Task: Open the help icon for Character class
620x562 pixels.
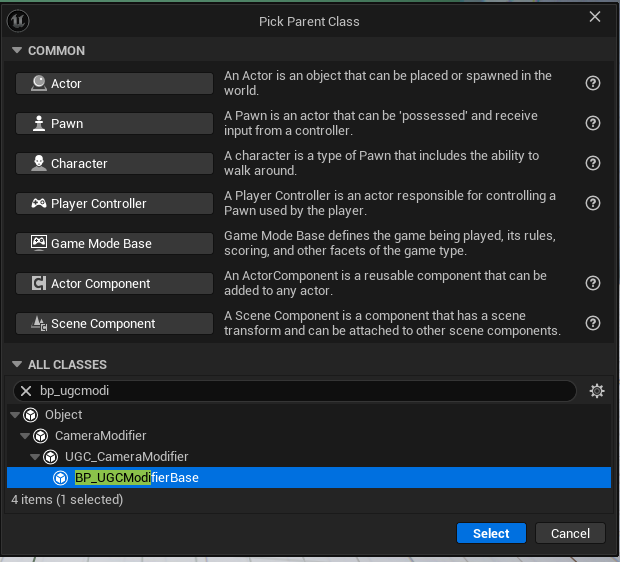Action: pyautogui.click(x=592, y=163)
